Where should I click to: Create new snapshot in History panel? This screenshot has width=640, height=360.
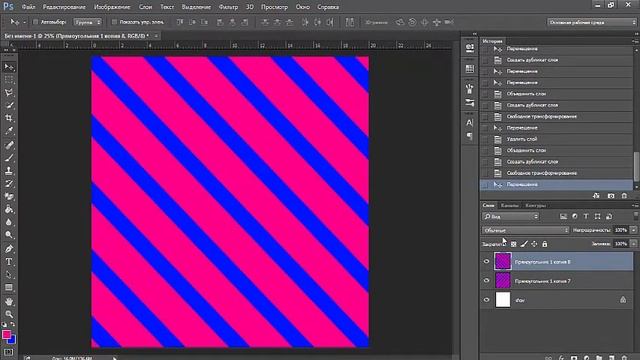(611, 196)
